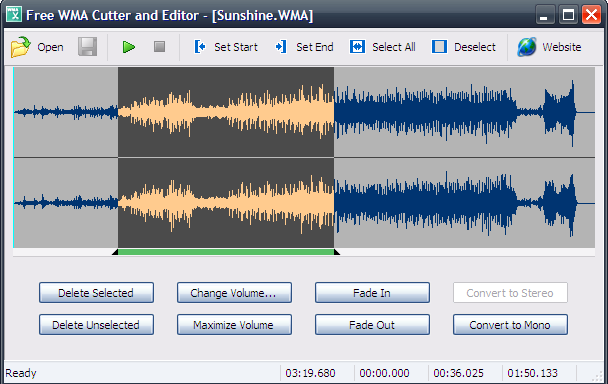Click the Set End marker icon
Screen dimensions: 608x384
281,47
